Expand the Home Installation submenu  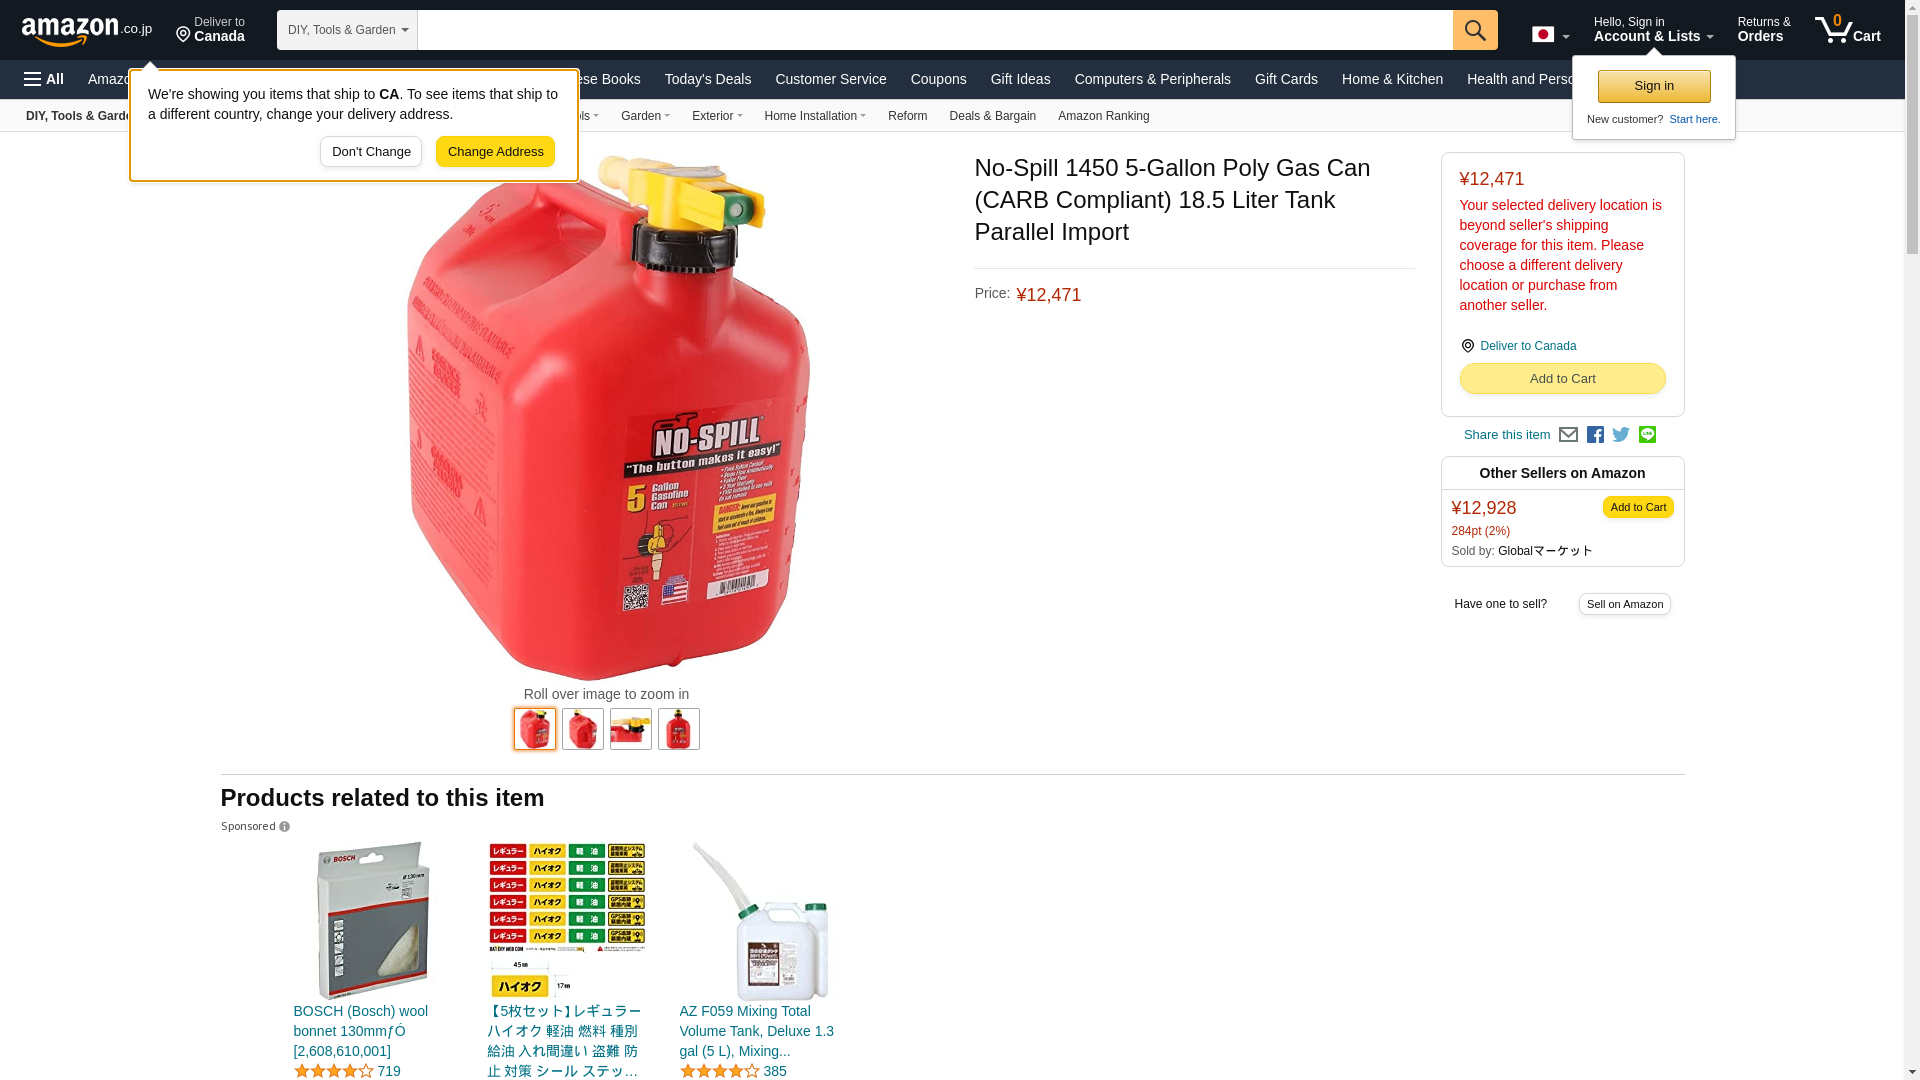coord(815,116)
